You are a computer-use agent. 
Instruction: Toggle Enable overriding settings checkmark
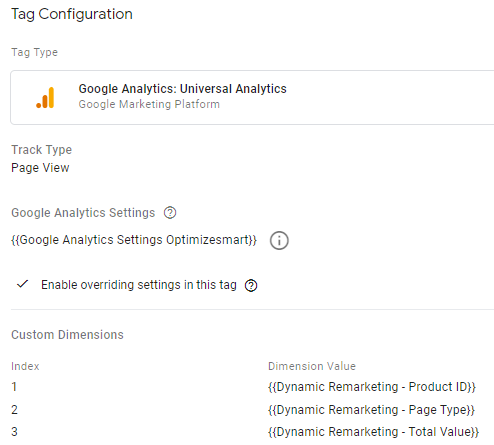22,284
